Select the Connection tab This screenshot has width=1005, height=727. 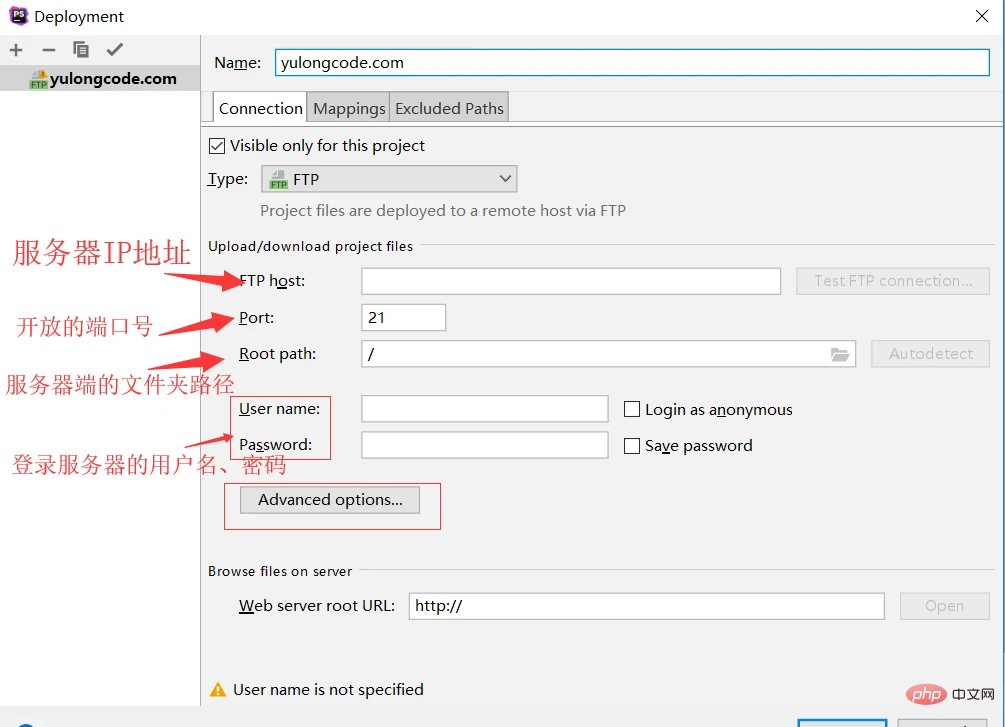[260, 108]
